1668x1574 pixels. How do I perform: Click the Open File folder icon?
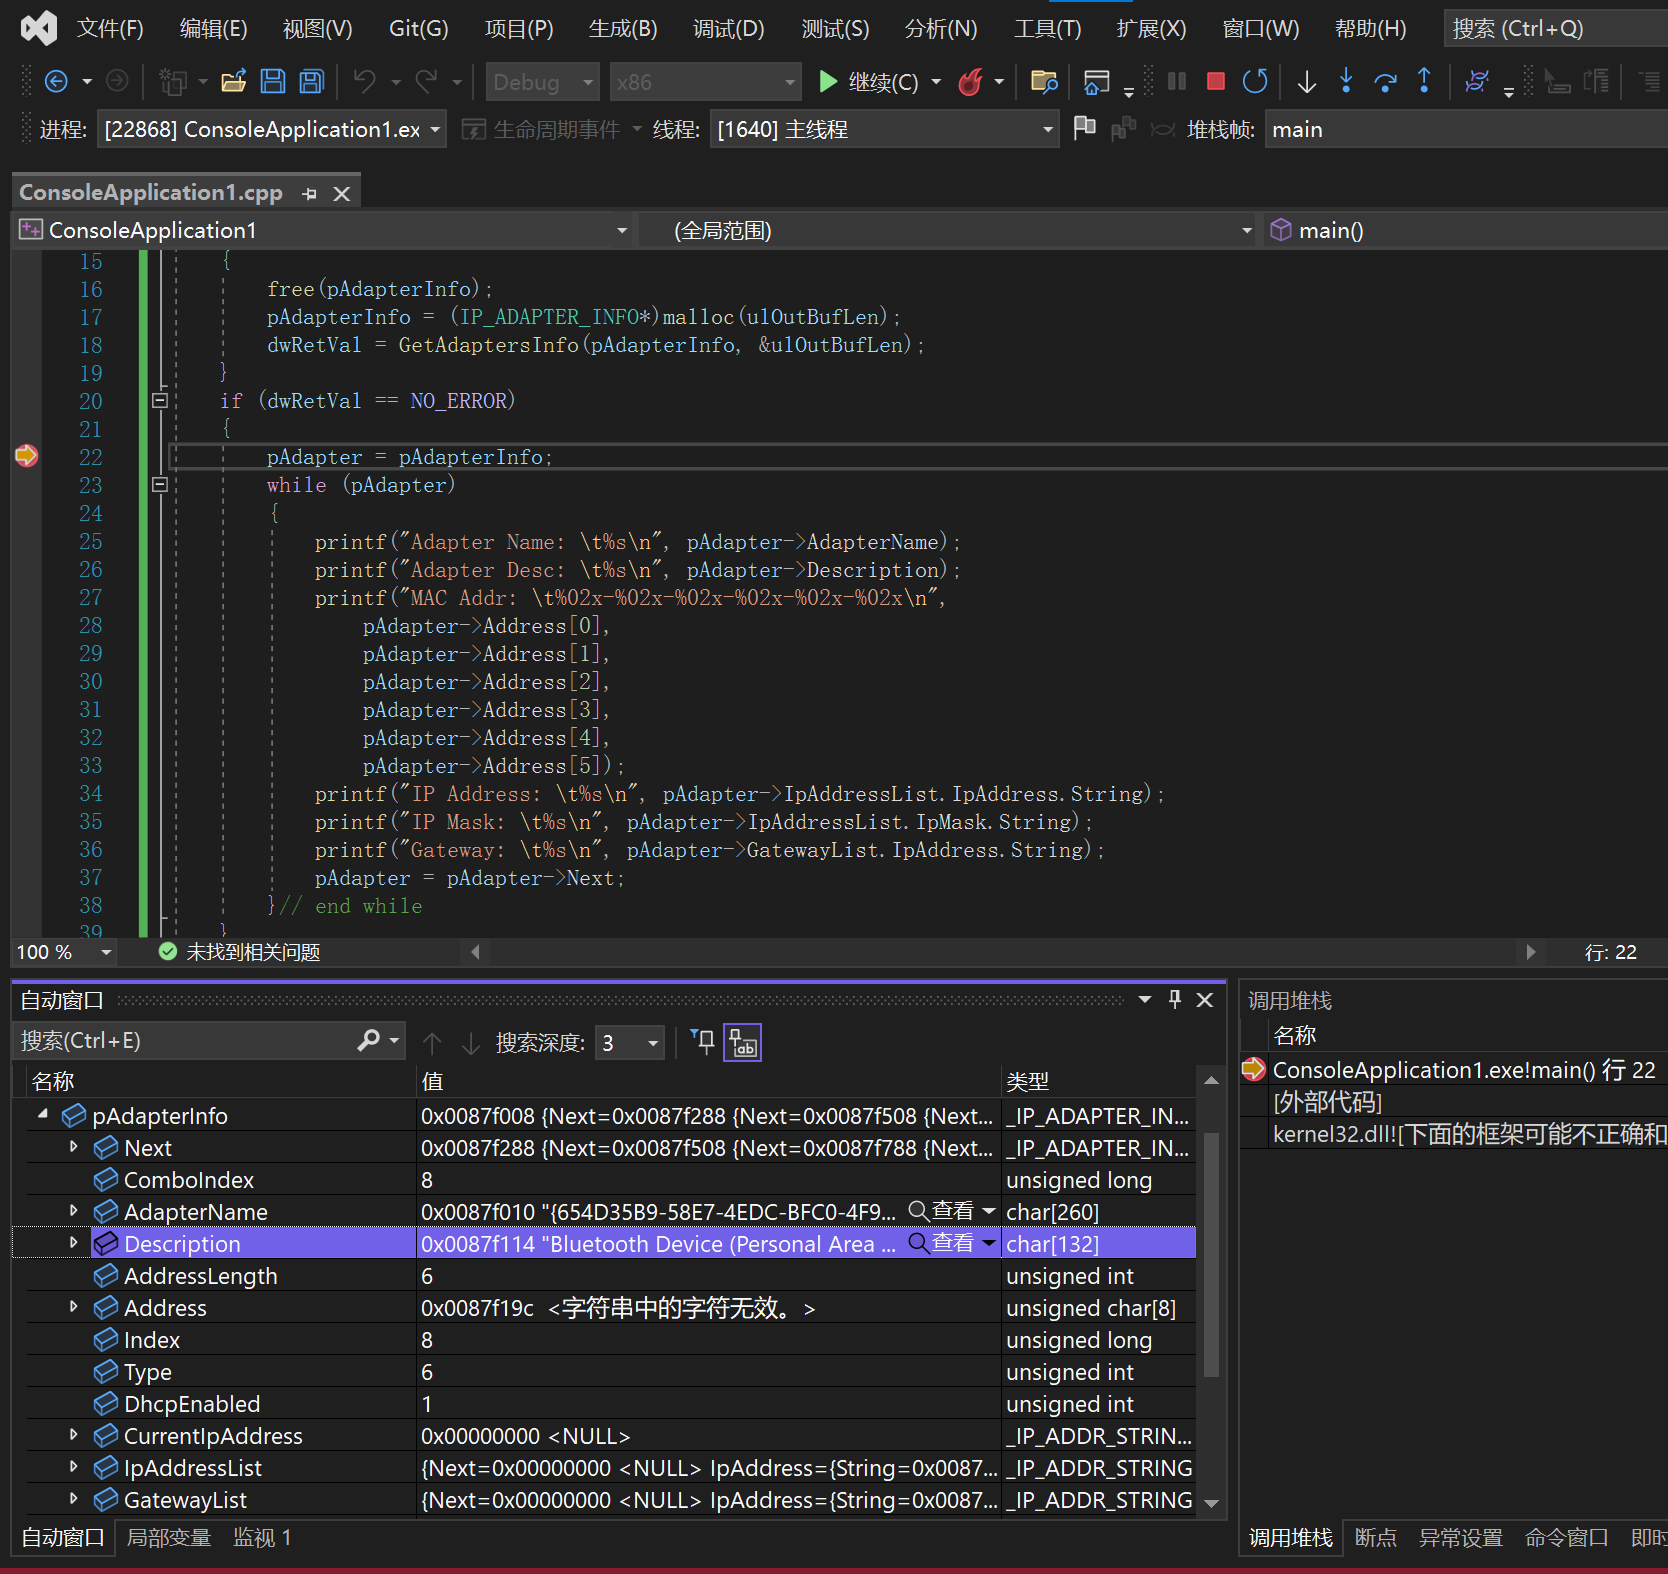pyautogui.click(x=233, y=81)
